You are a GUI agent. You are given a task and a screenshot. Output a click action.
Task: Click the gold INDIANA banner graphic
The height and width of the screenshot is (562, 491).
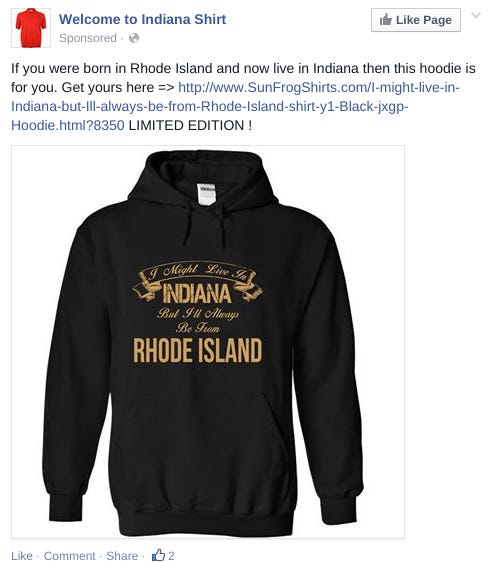click(x=197, y=283)
